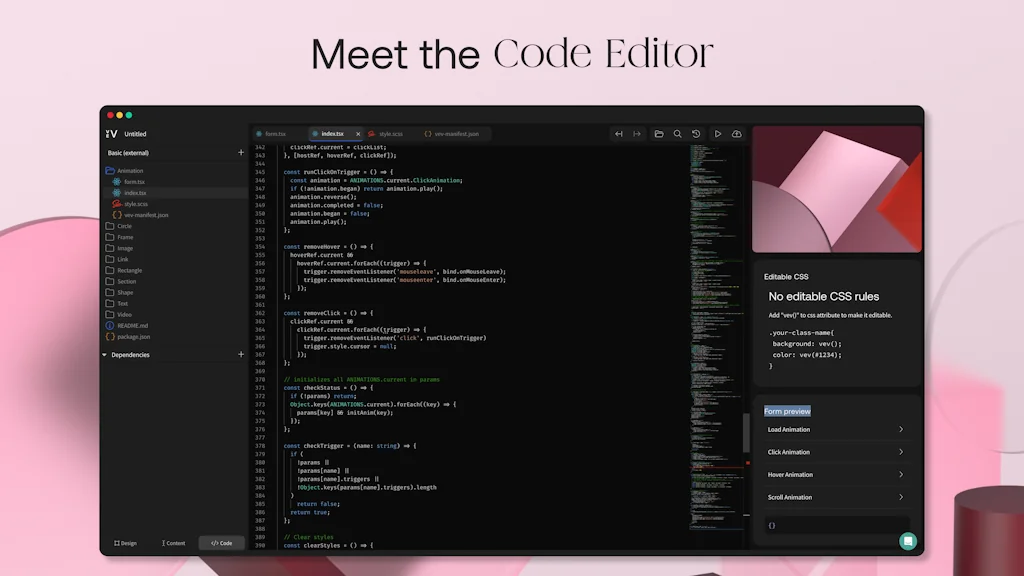Screen dimensions: 1024x576
Task: Click the Form preview heading
Action: click(787, 411)
